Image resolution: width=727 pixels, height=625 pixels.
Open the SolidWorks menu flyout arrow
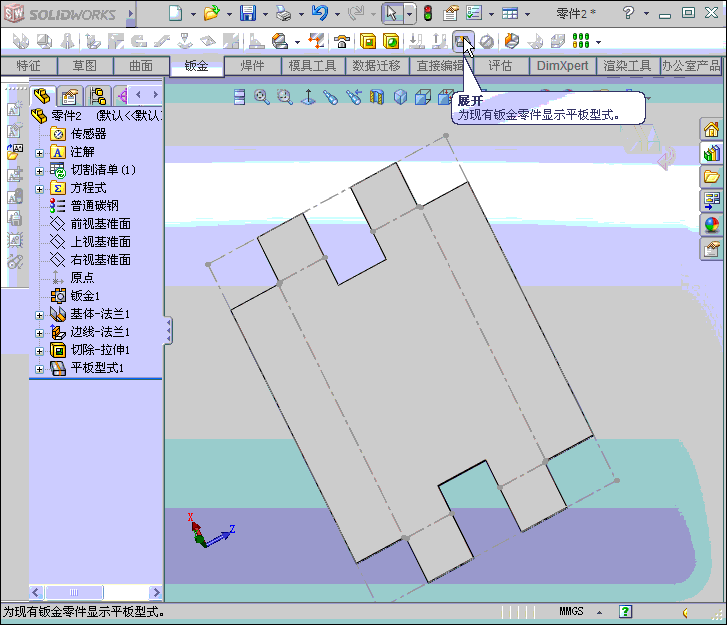point(131,14)
